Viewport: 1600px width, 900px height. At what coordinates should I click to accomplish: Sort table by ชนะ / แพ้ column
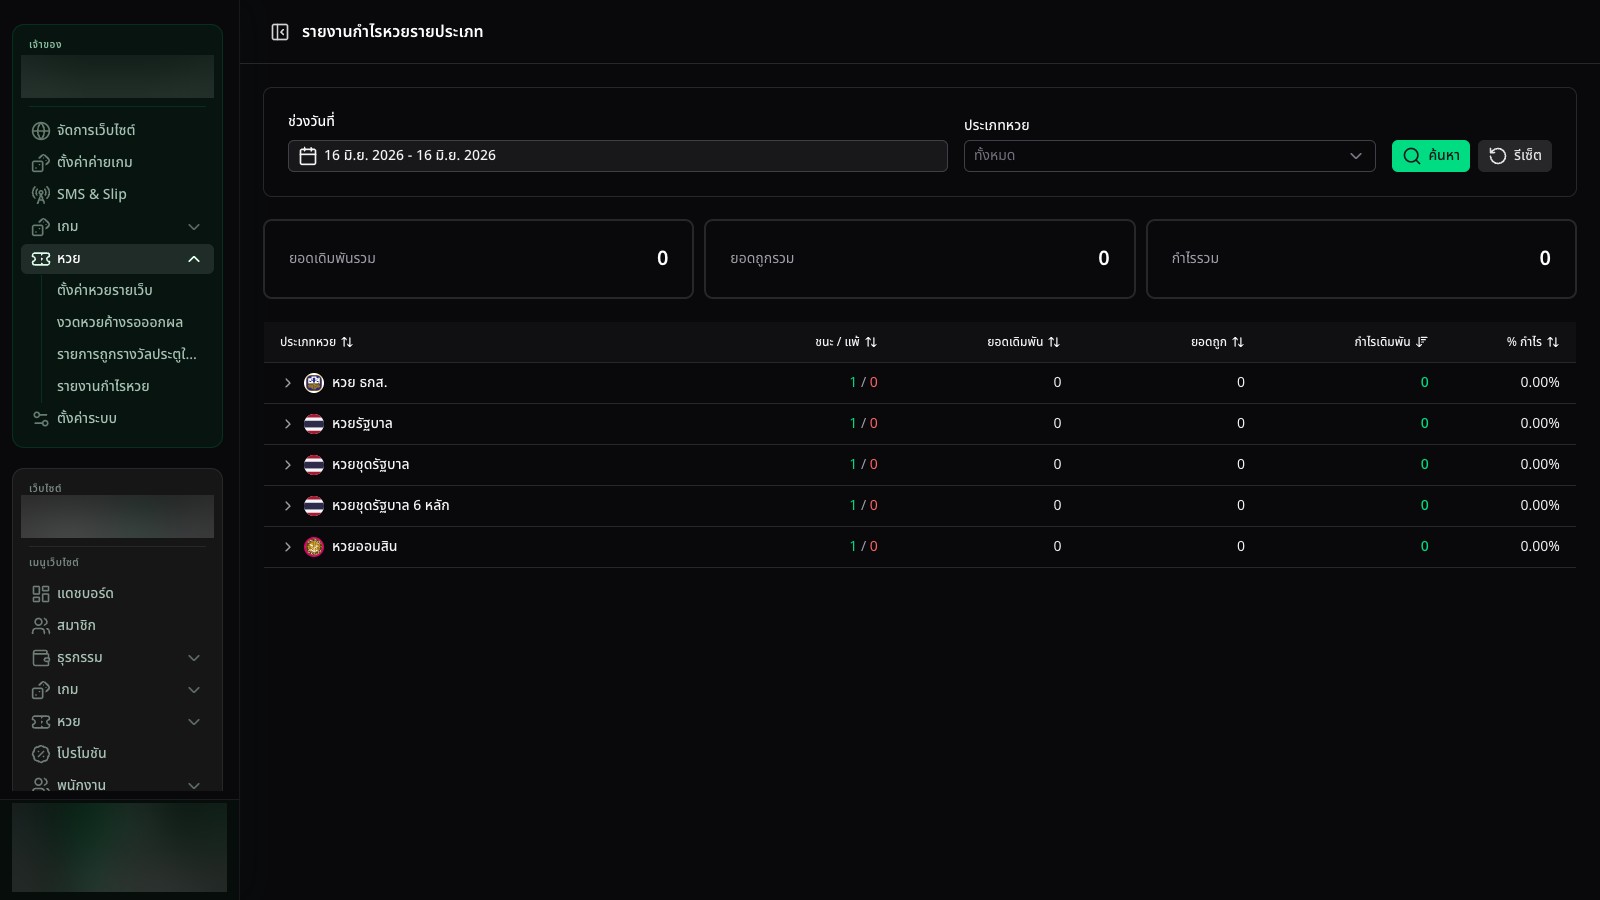[x=846, y=342]
